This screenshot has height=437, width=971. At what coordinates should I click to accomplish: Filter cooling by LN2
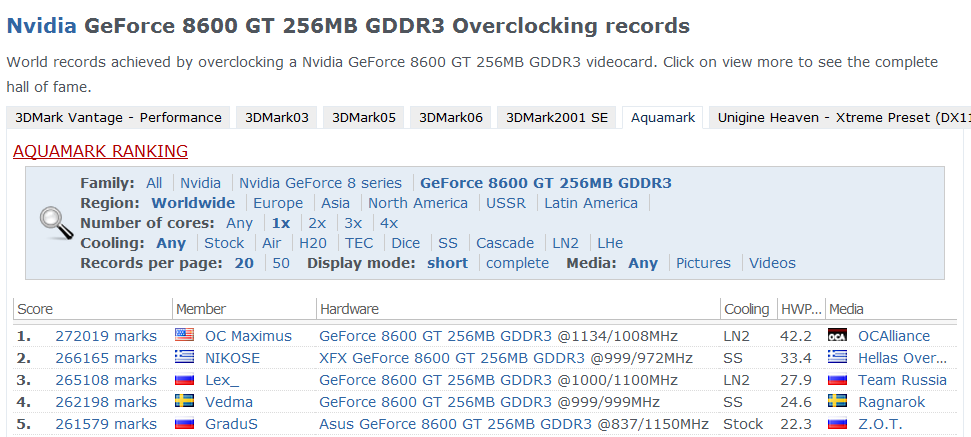tap(565, 243)
